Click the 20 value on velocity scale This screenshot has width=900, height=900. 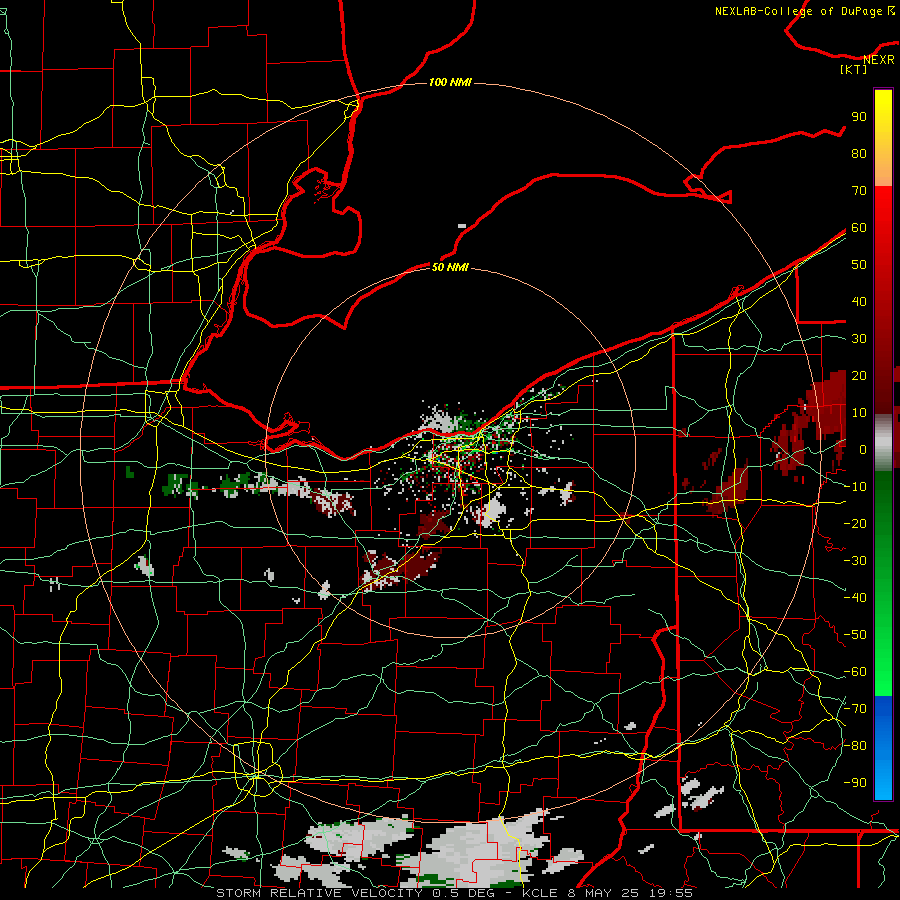[x=859, y=376]
